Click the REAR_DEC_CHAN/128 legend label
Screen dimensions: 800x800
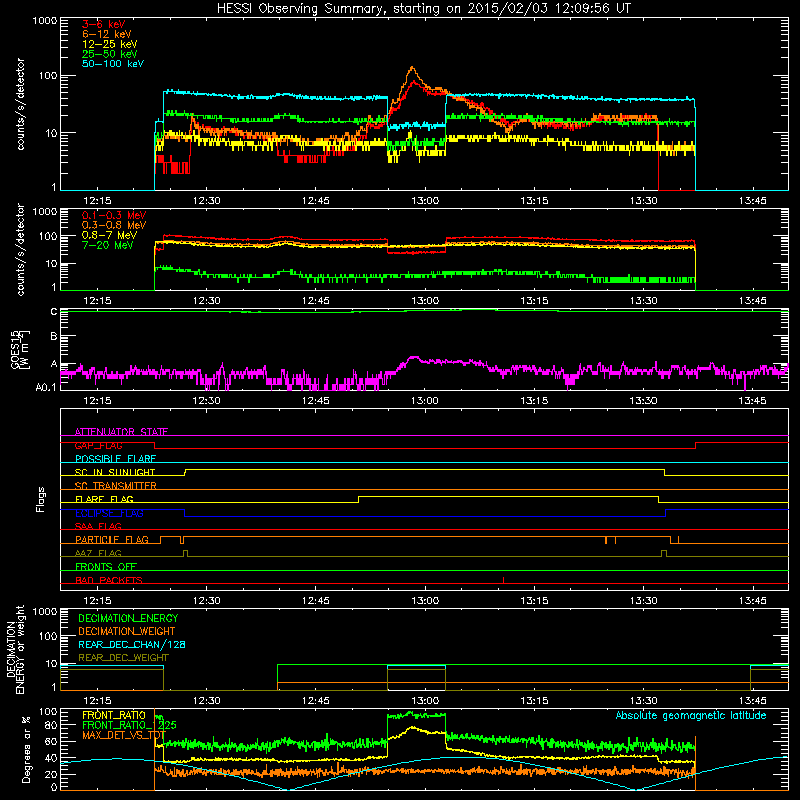tap(132, 644)
